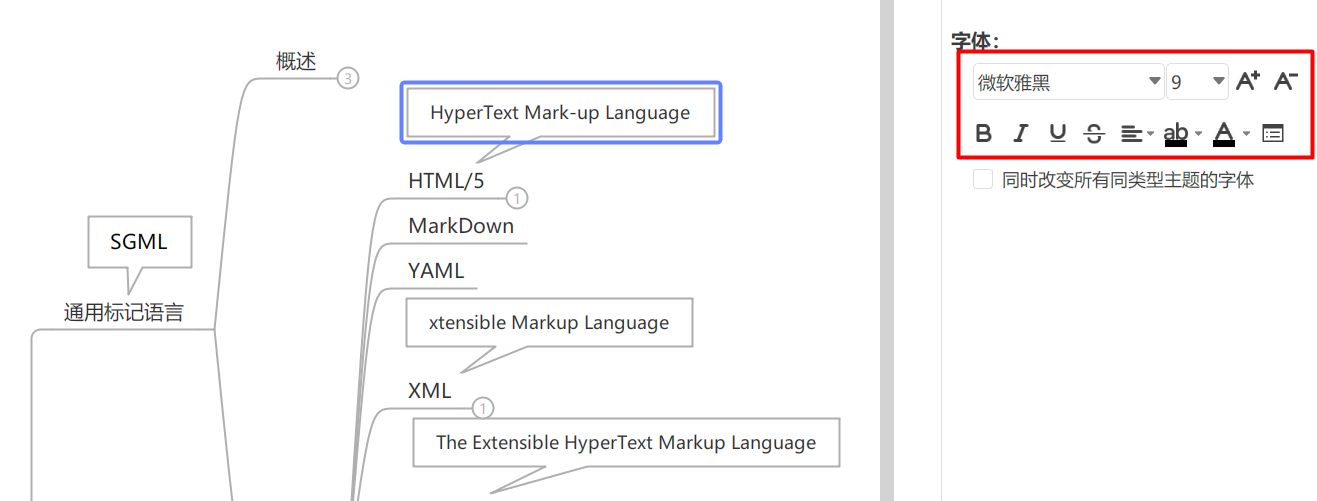Apply underline to the text

click(1057, 133)
